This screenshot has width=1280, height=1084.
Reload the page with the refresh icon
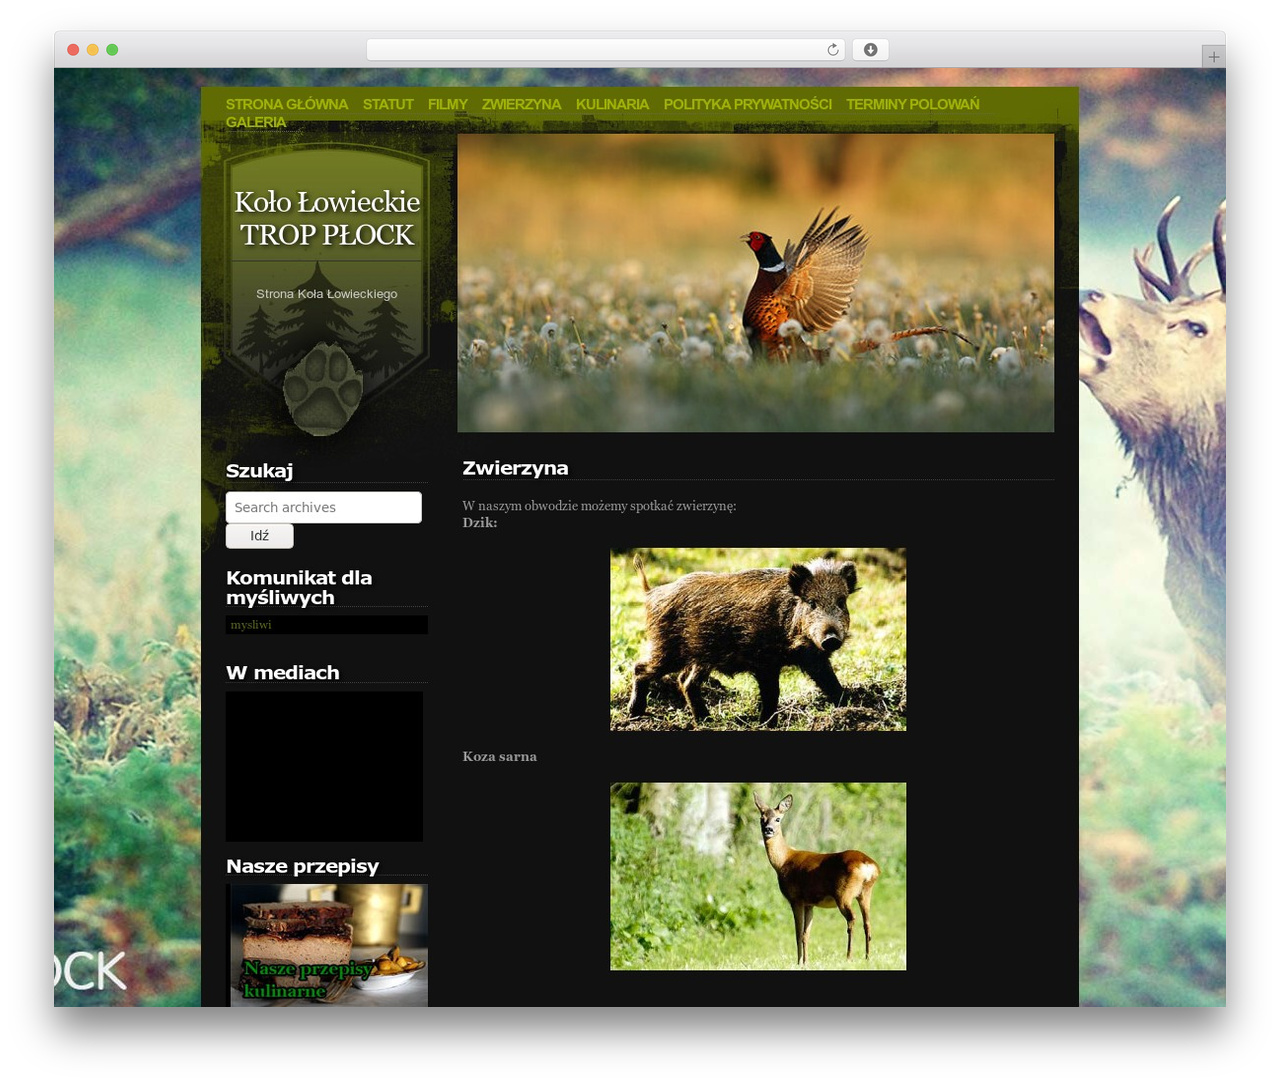coord(832,50)
